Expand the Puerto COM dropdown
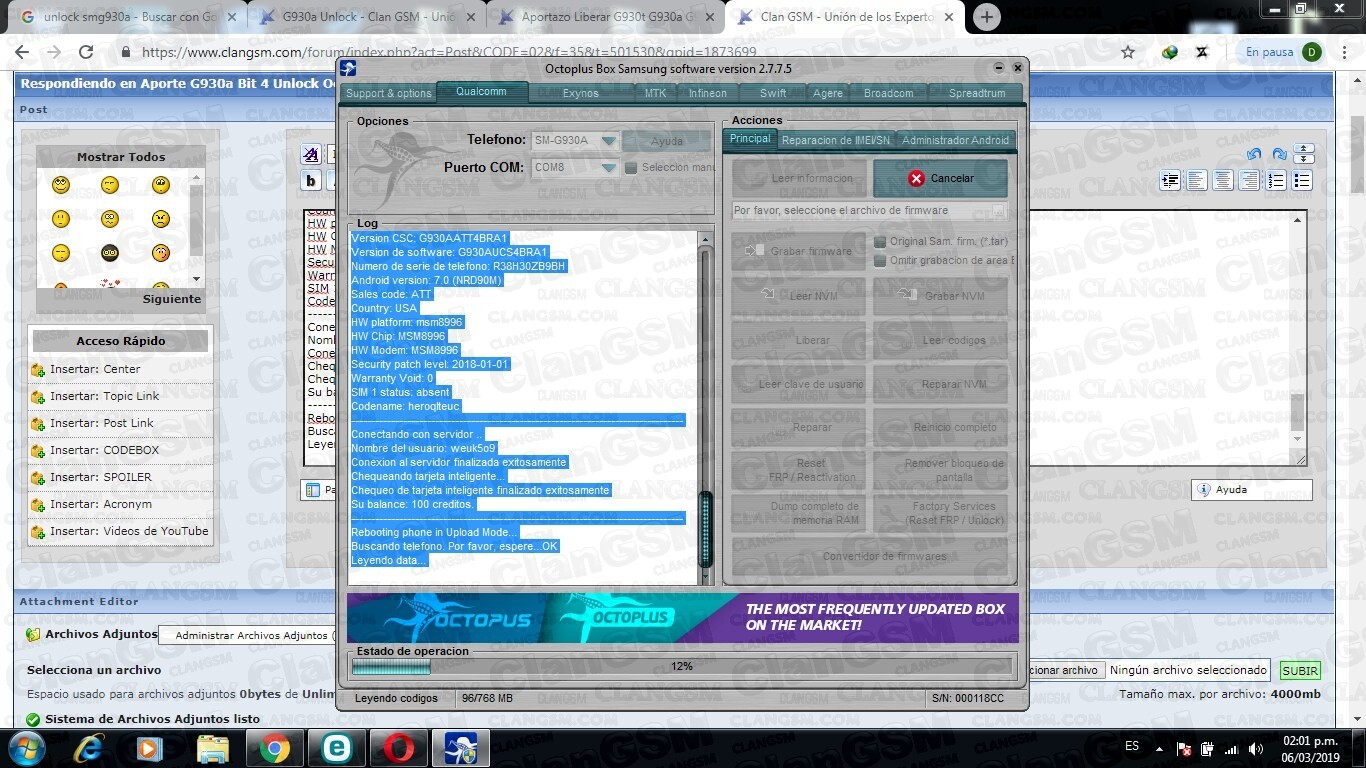This screenshot has height=768, width=1366. pyautogui.click(x=608, y=168)
